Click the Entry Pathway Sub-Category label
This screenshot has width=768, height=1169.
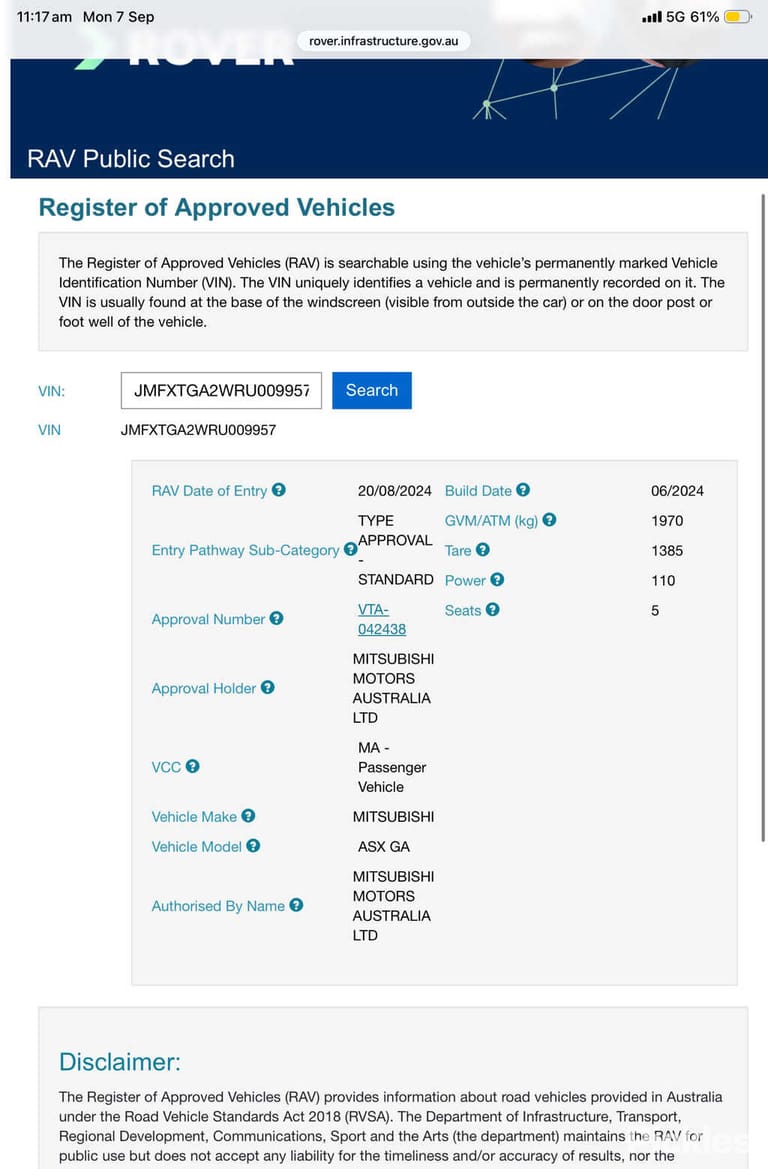(x=245, y=550)
